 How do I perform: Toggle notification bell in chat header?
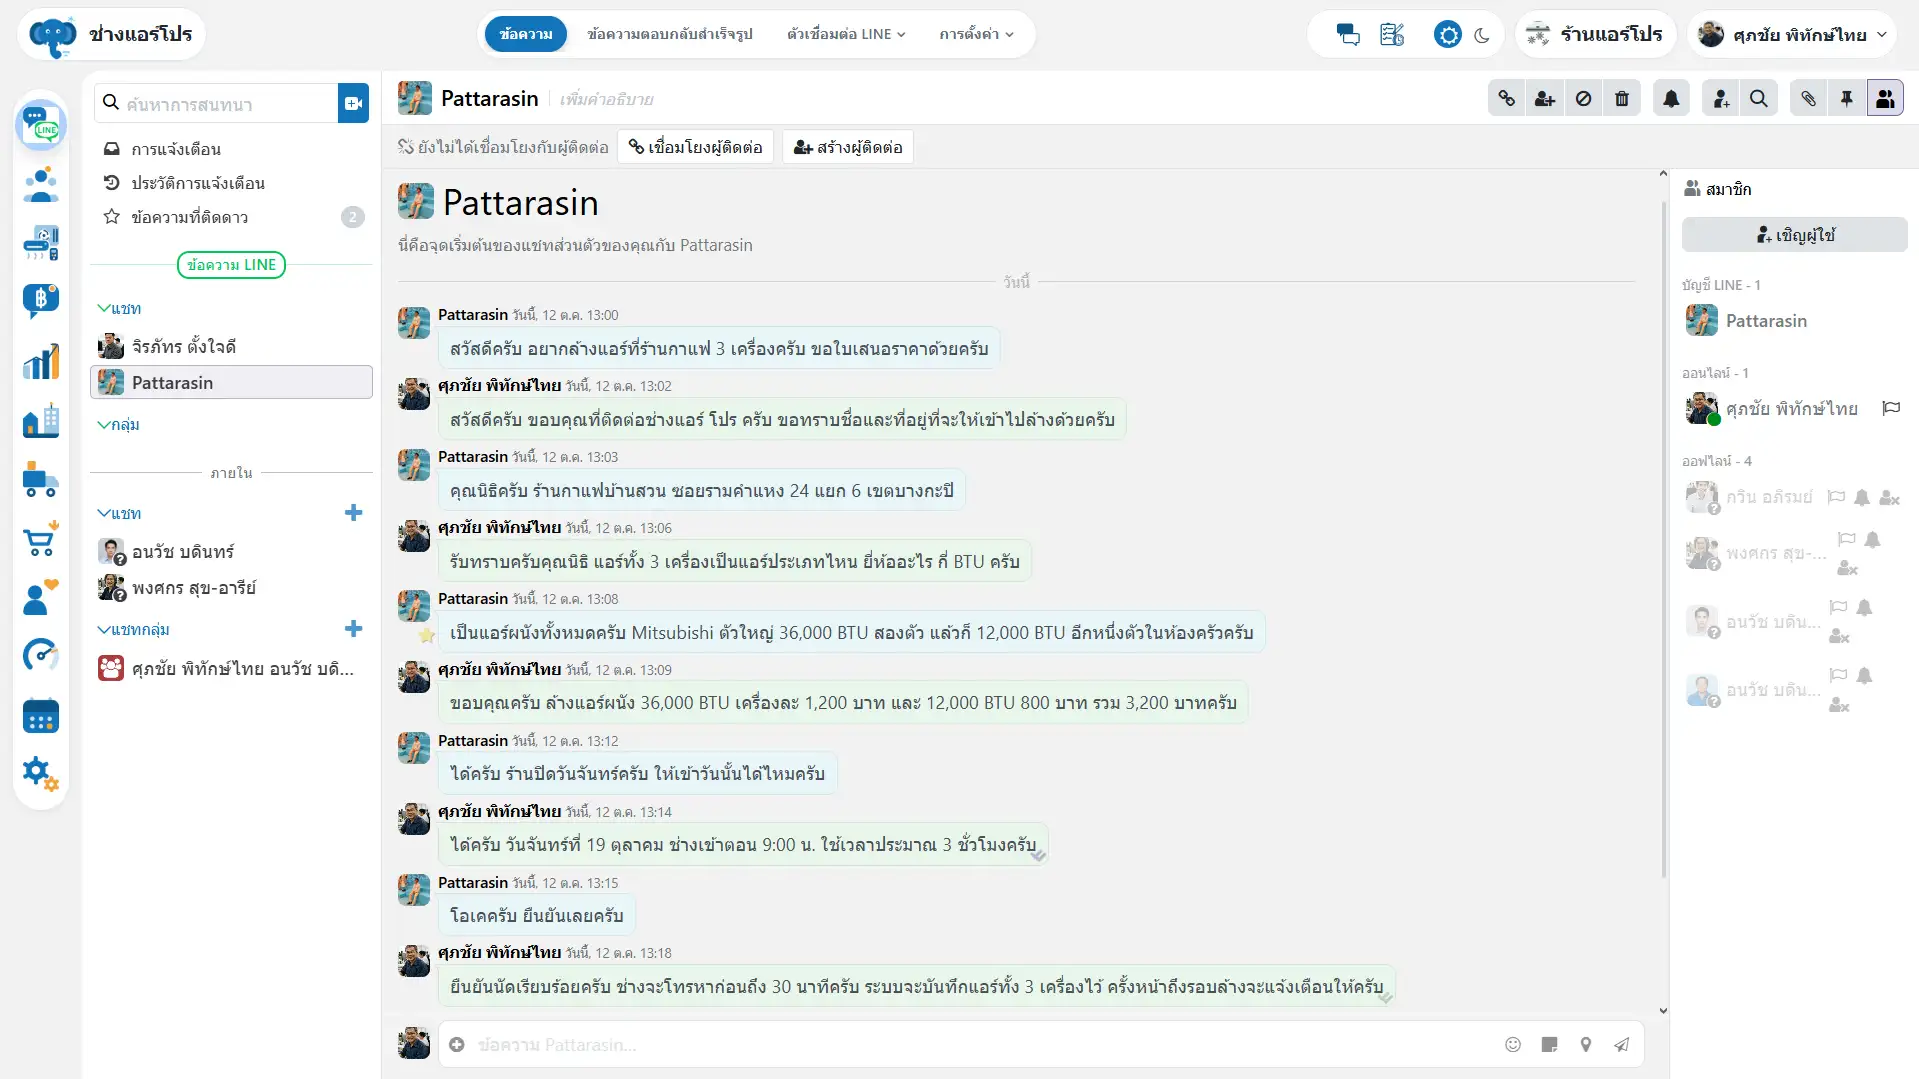[1671, 98]
